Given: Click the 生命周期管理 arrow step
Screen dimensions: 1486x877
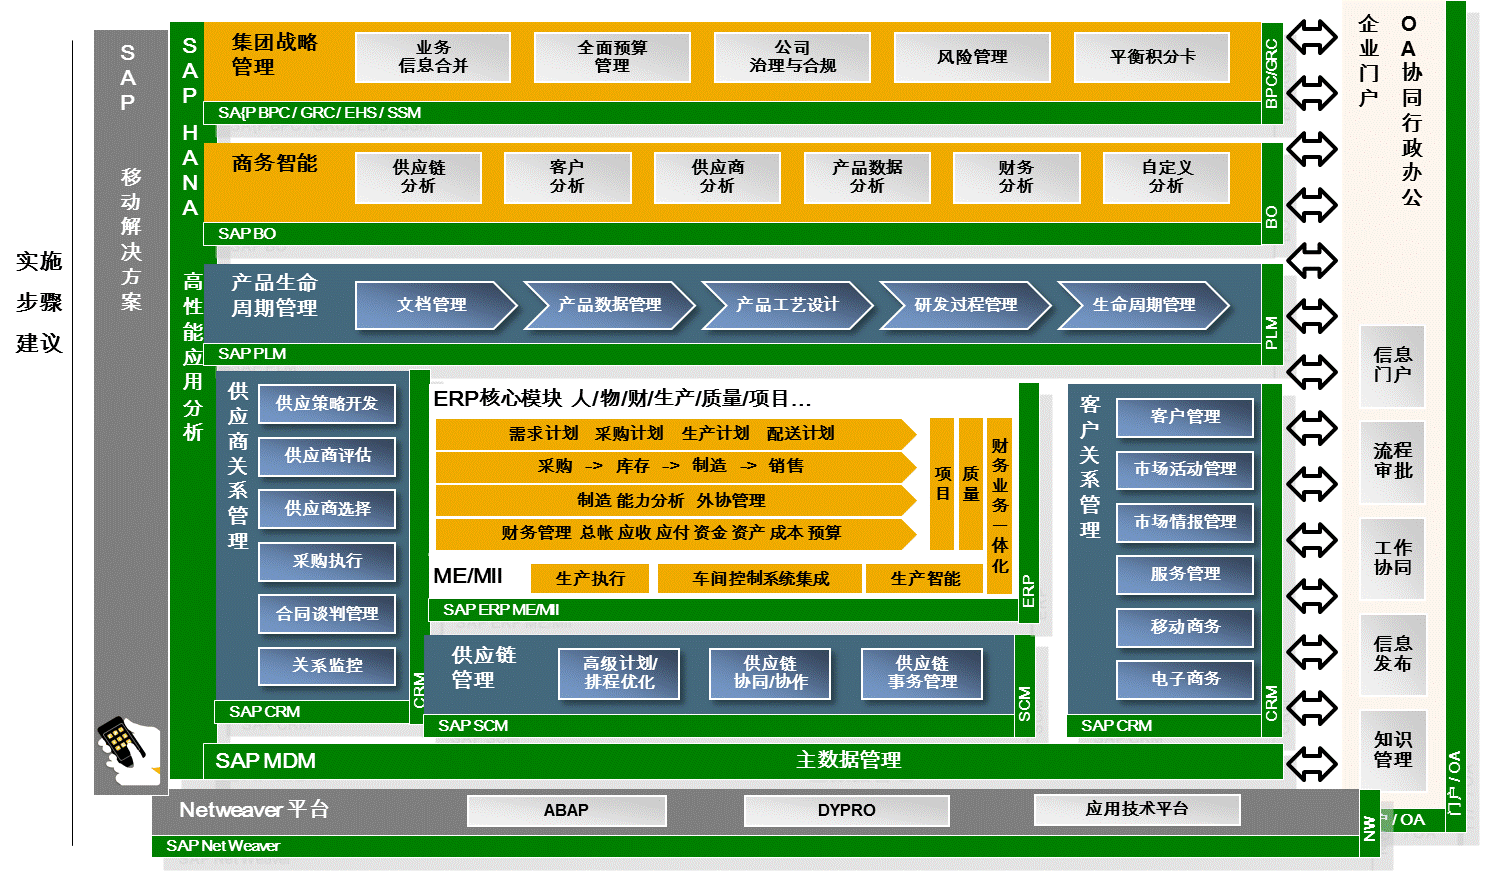Looking at the screenshot, I should (x=1144, y=305).
